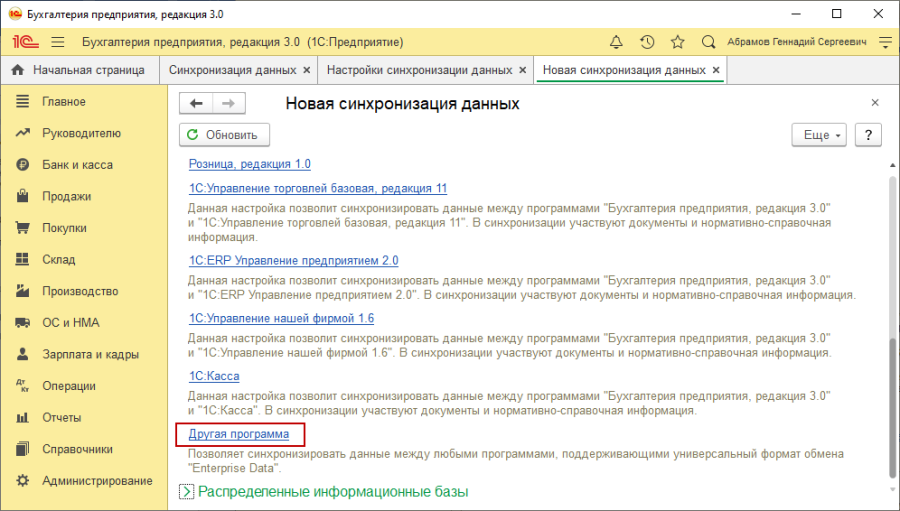
Task: Close the Синхронизация данных tab
Action: click(x=307, y=70)
